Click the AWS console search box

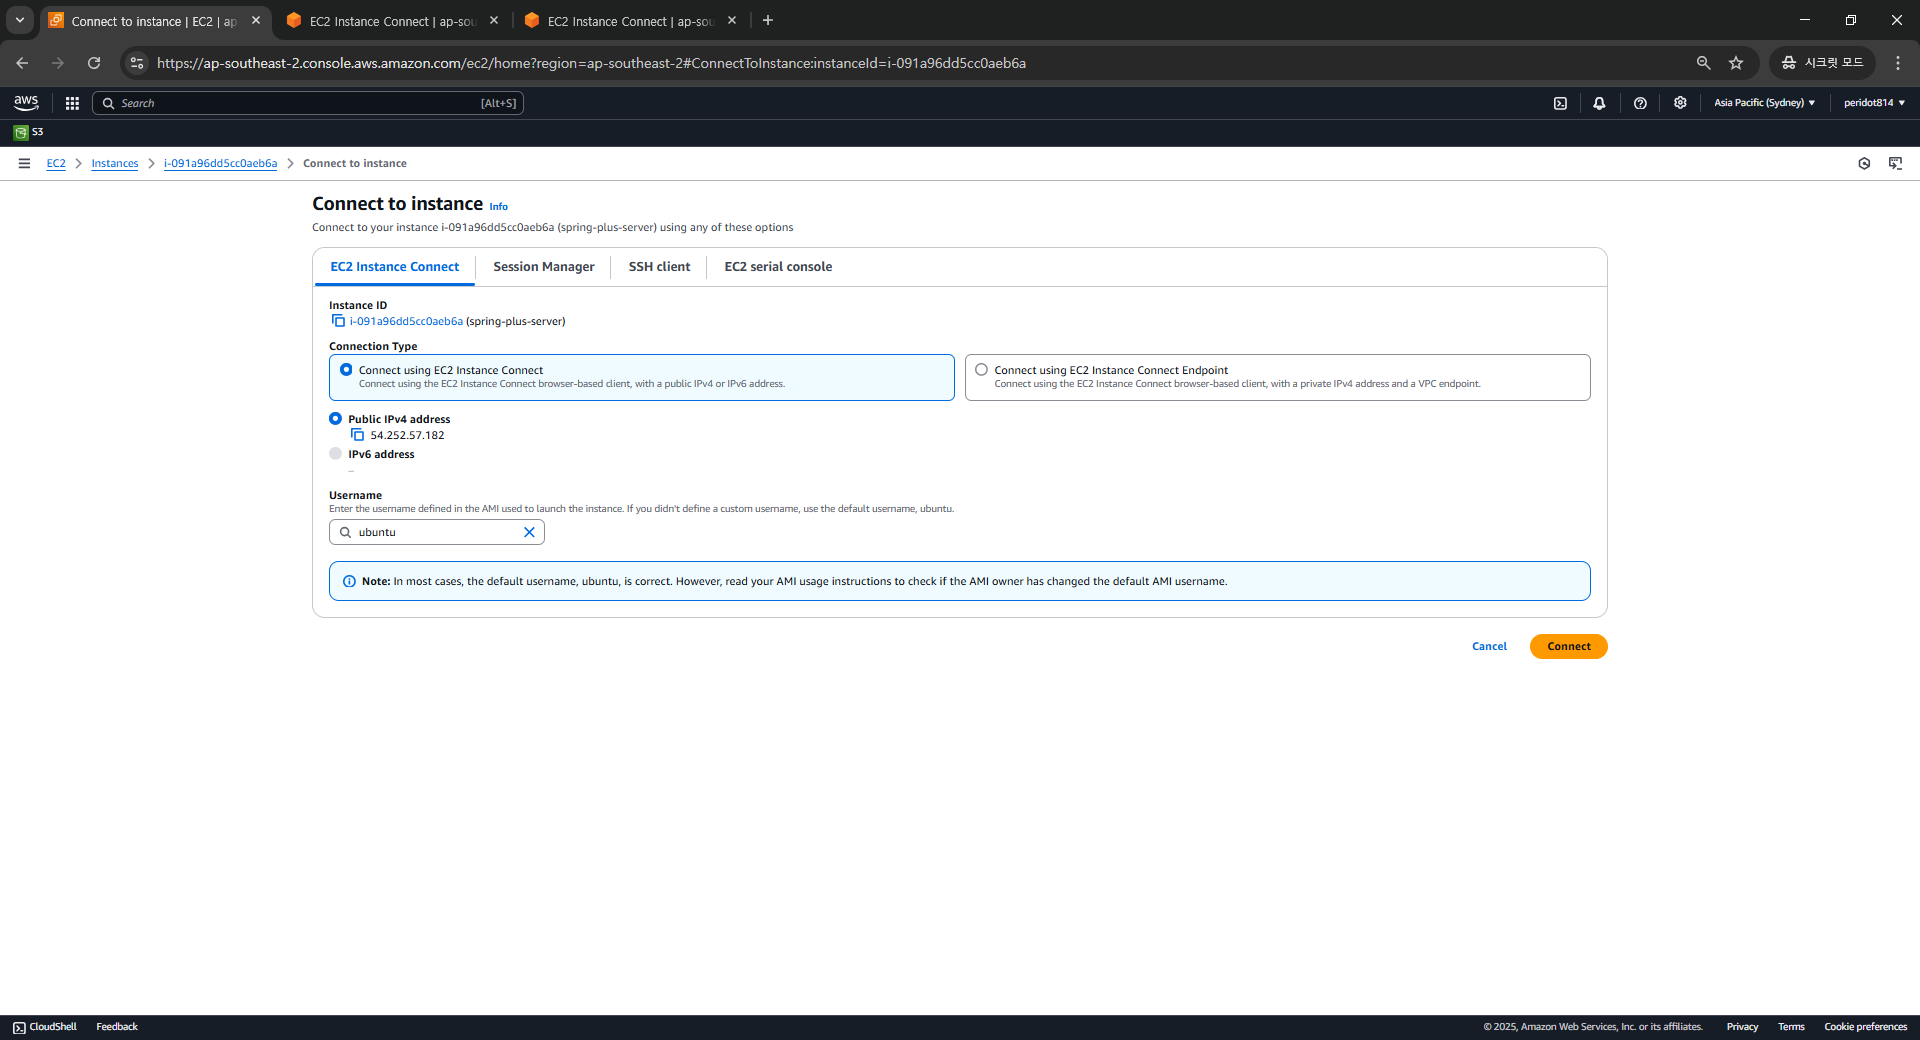click(308, 103)
